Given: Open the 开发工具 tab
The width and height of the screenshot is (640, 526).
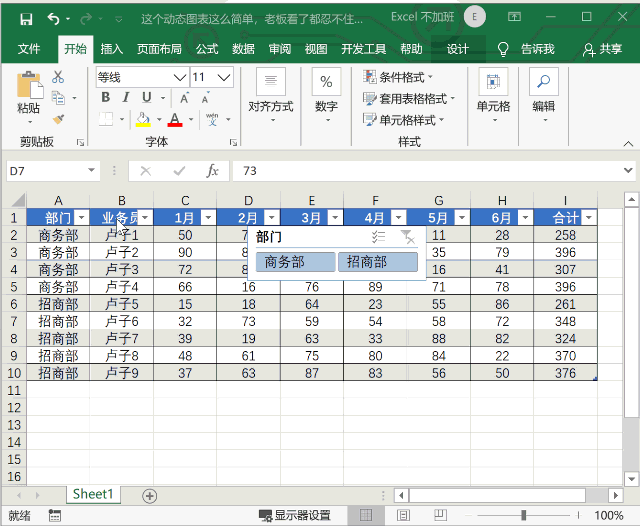Looking at the screenshot, I should click(364, 49).
